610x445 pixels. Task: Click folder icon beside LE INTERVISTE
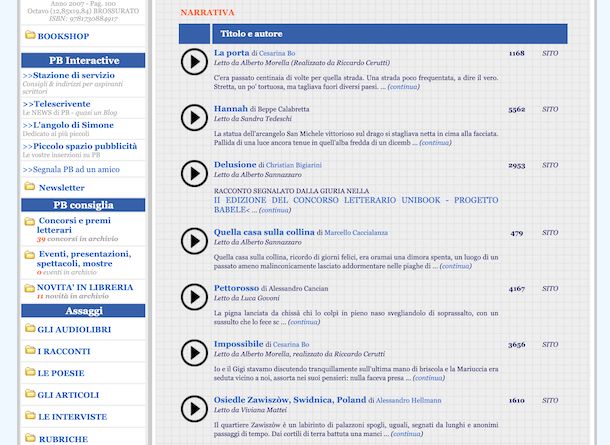pos(30,415)
